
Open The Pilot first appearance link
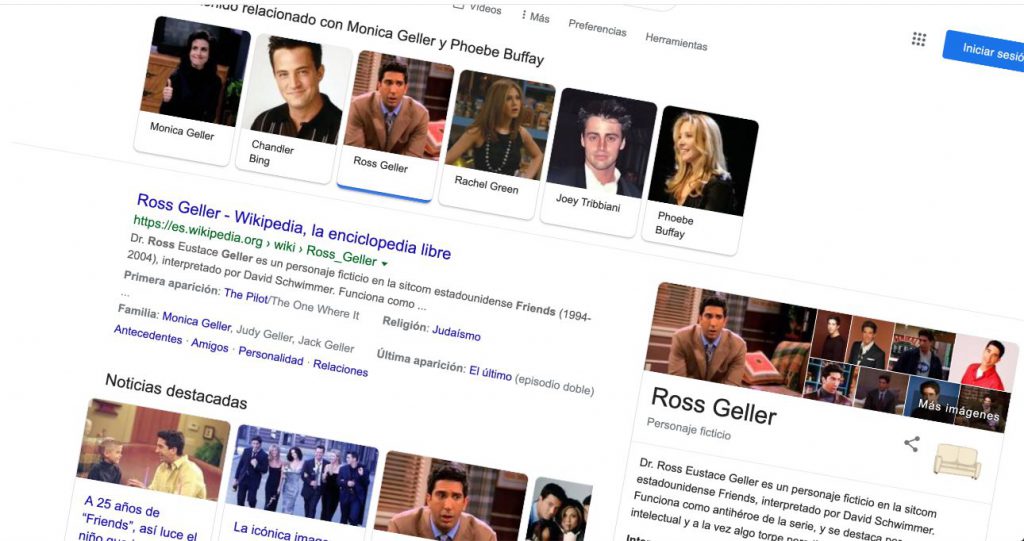[246, 296]
